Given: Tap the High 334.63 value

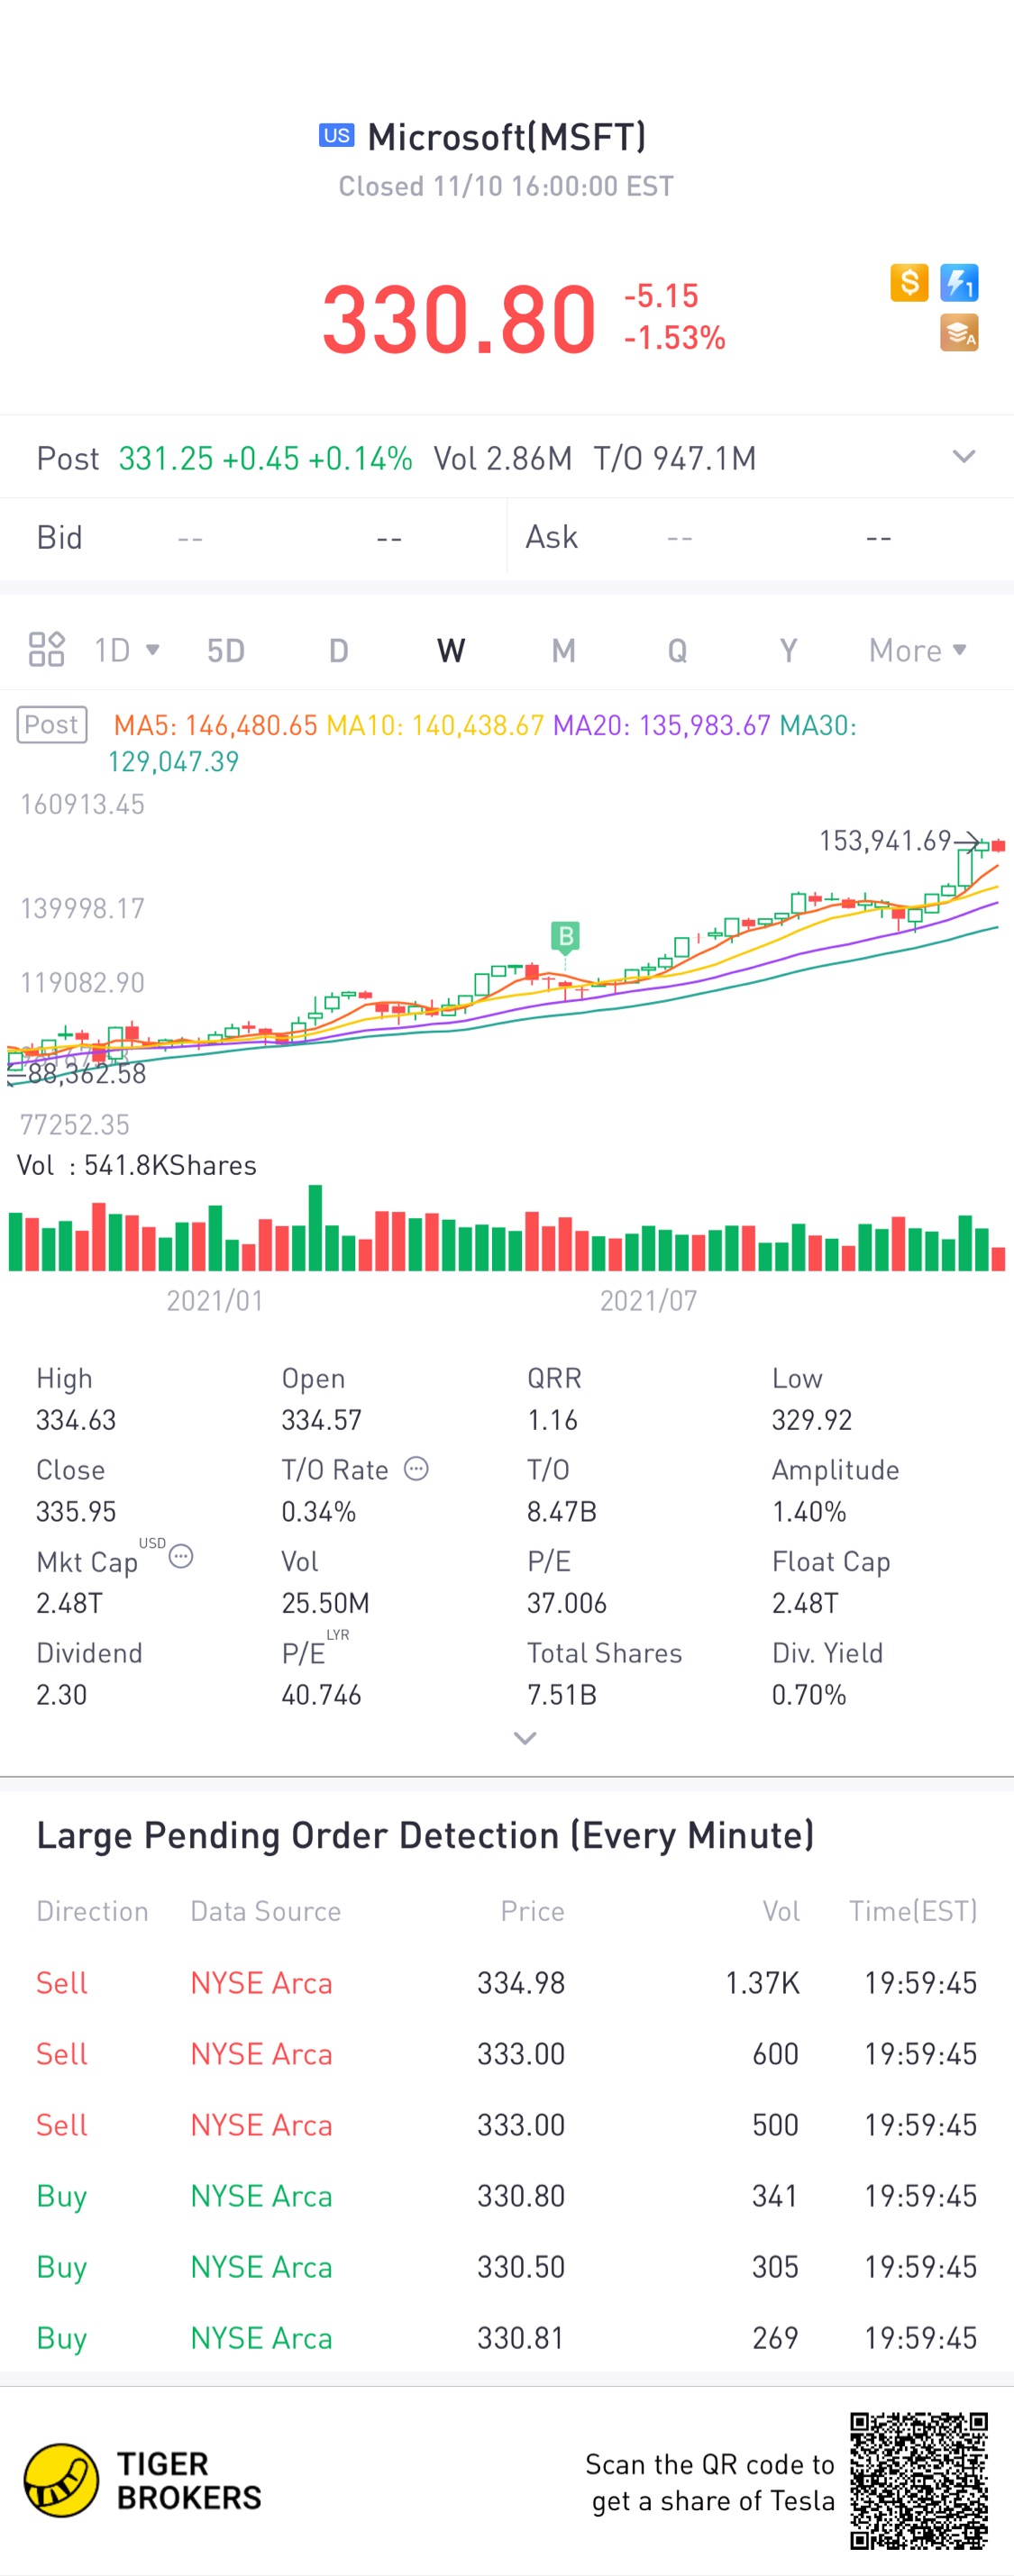Looking at the screenshot, I should pos(76,1420).
